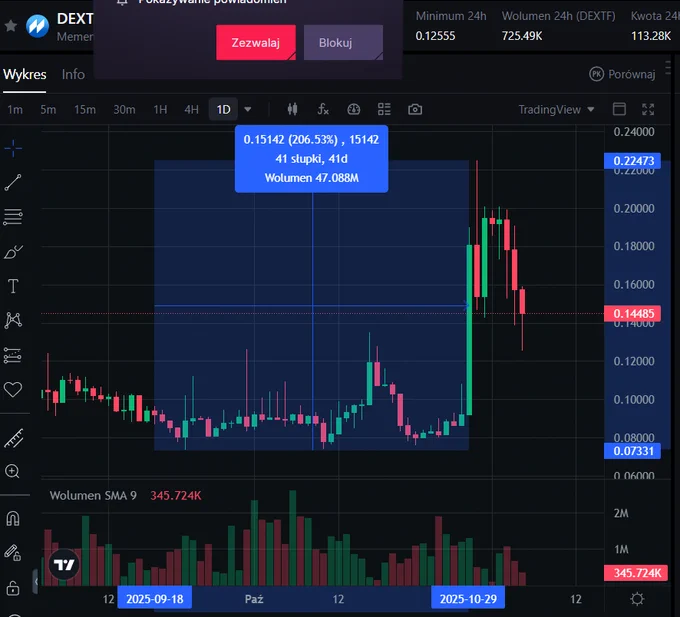Activate the zoom-in magnifier tool
Screen dimensions: 680x617
pos(13,471)
